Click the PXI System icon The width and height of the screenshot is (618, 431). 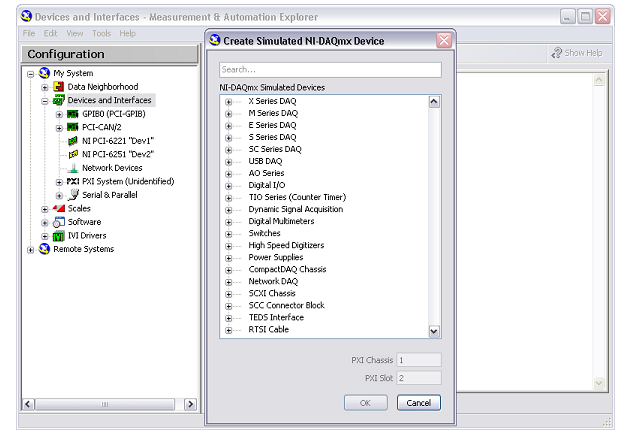[x=73, y=181]
